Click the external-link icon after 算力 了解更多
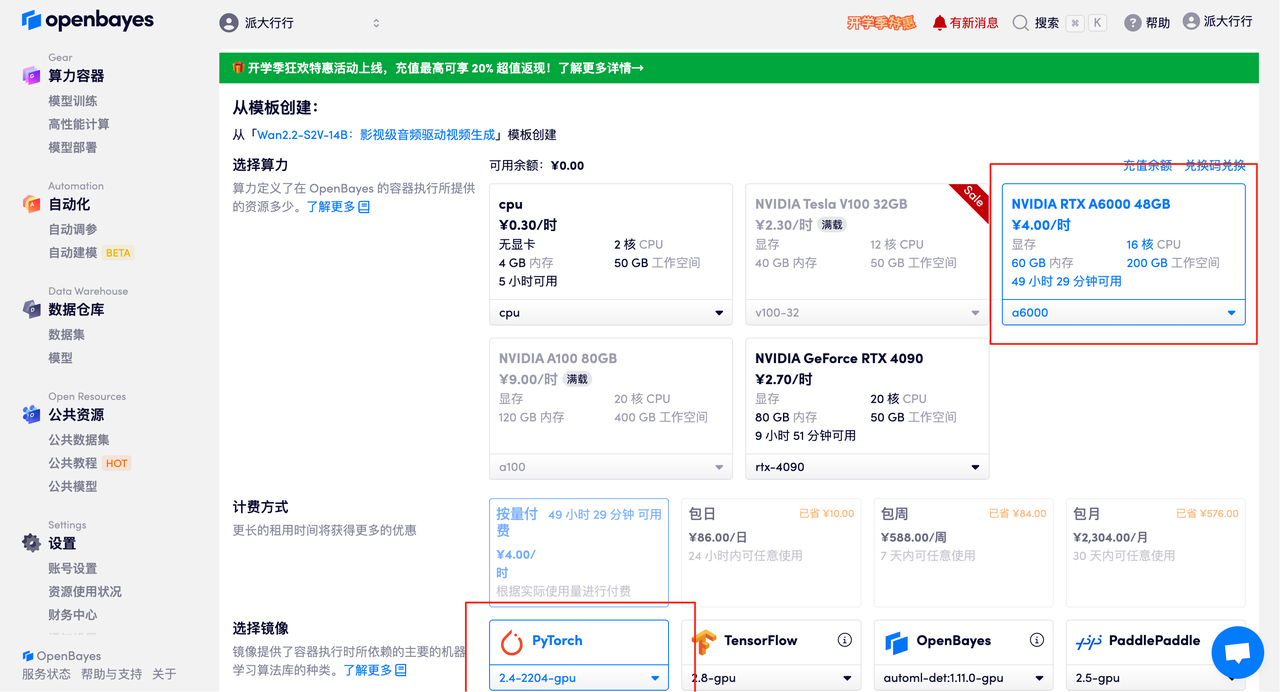The image size is (1280, 692). 364,207
